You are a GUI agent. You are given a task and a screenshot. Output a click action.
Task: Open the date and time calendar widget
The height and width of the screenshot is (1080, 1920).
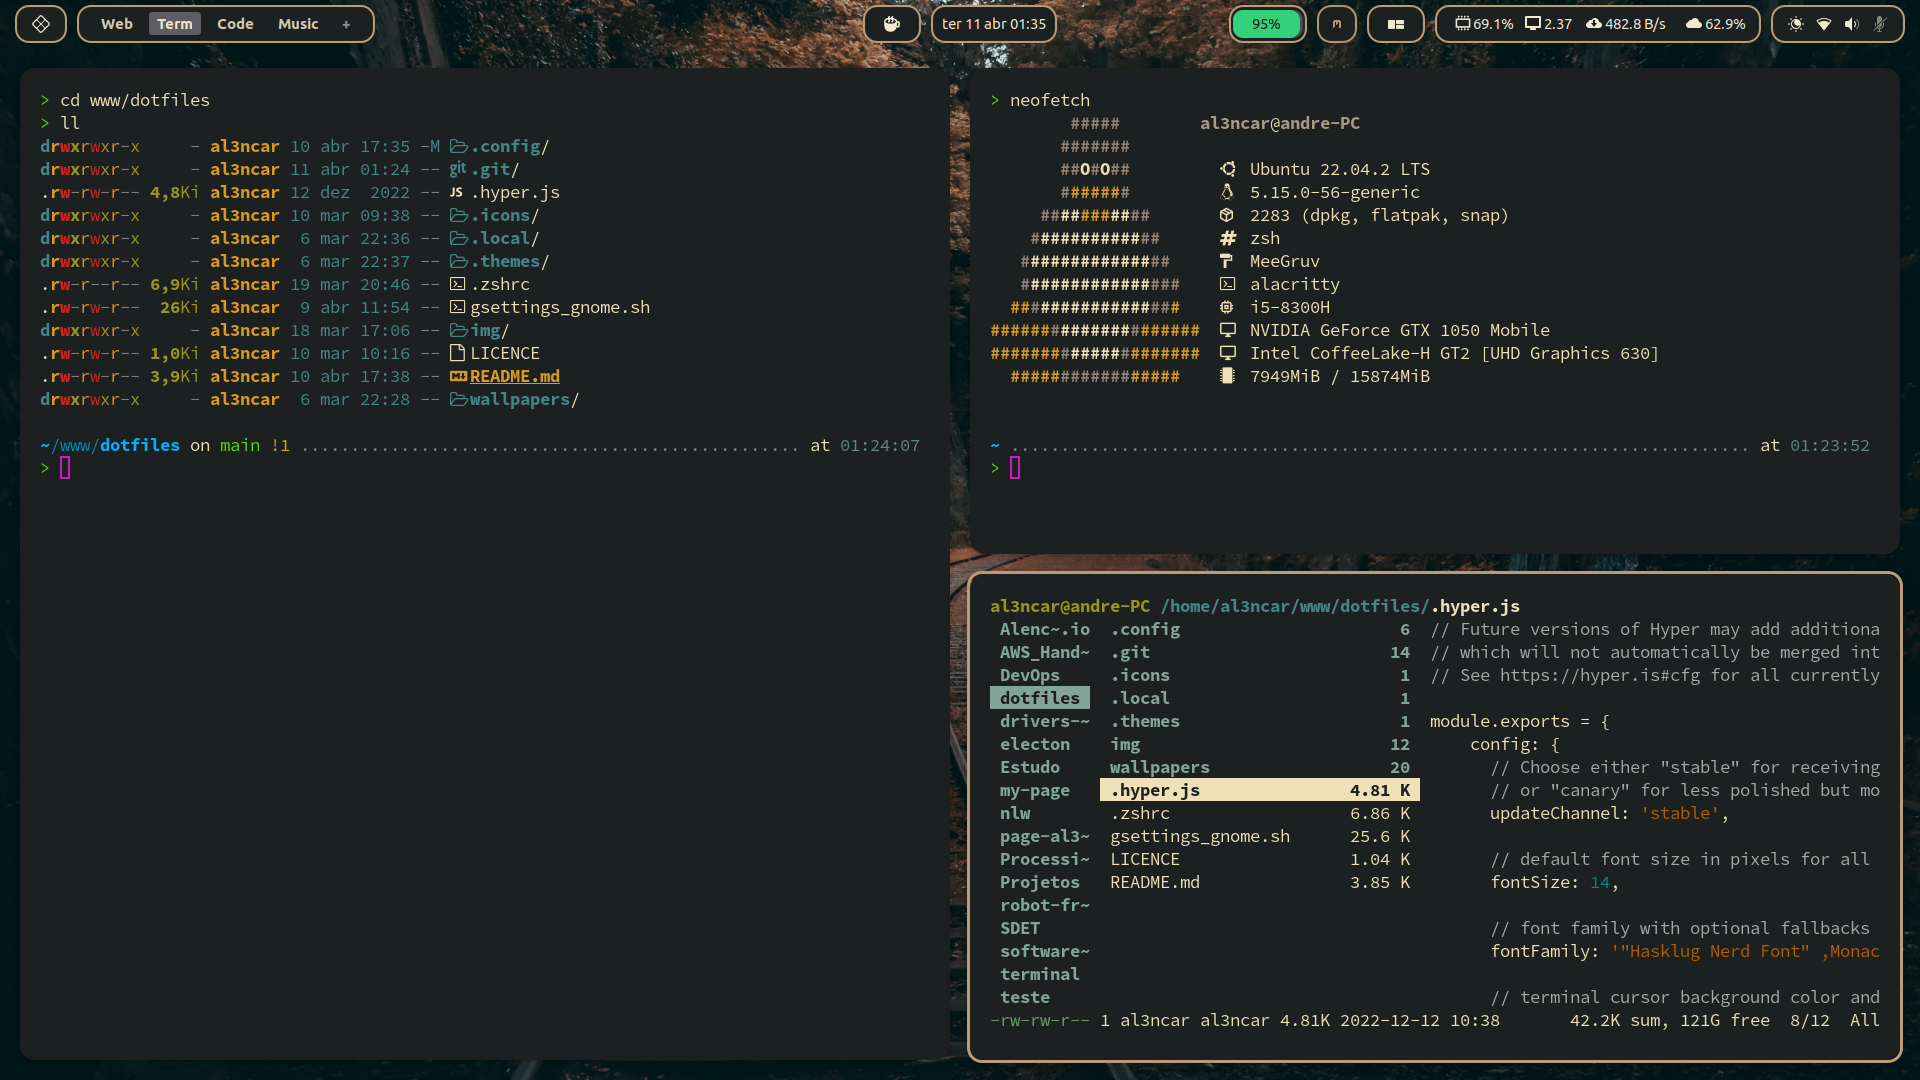pyautogui.click(x=993, y=24)
